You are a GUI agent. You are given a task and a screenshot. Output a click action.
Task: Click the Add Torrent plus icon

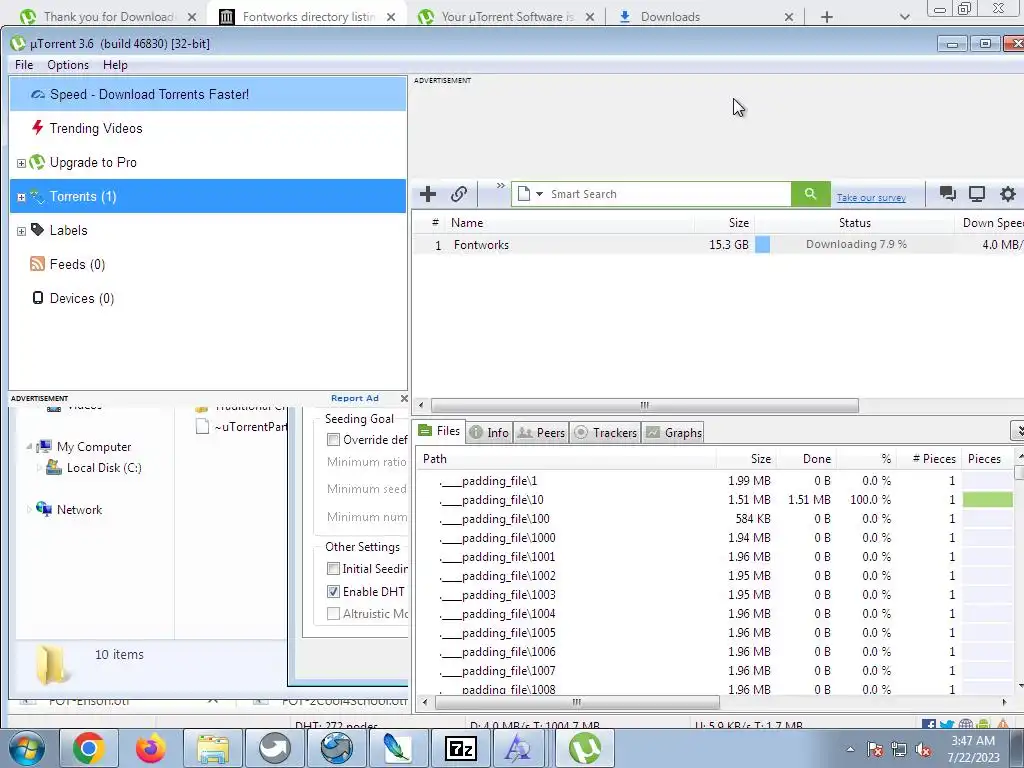[428, 194]
